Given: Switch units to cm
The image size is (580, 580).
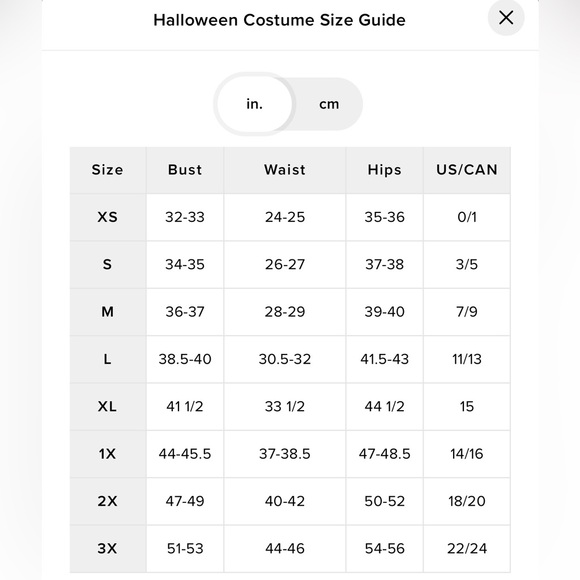Looking at the screenshot, I should 329,104.
